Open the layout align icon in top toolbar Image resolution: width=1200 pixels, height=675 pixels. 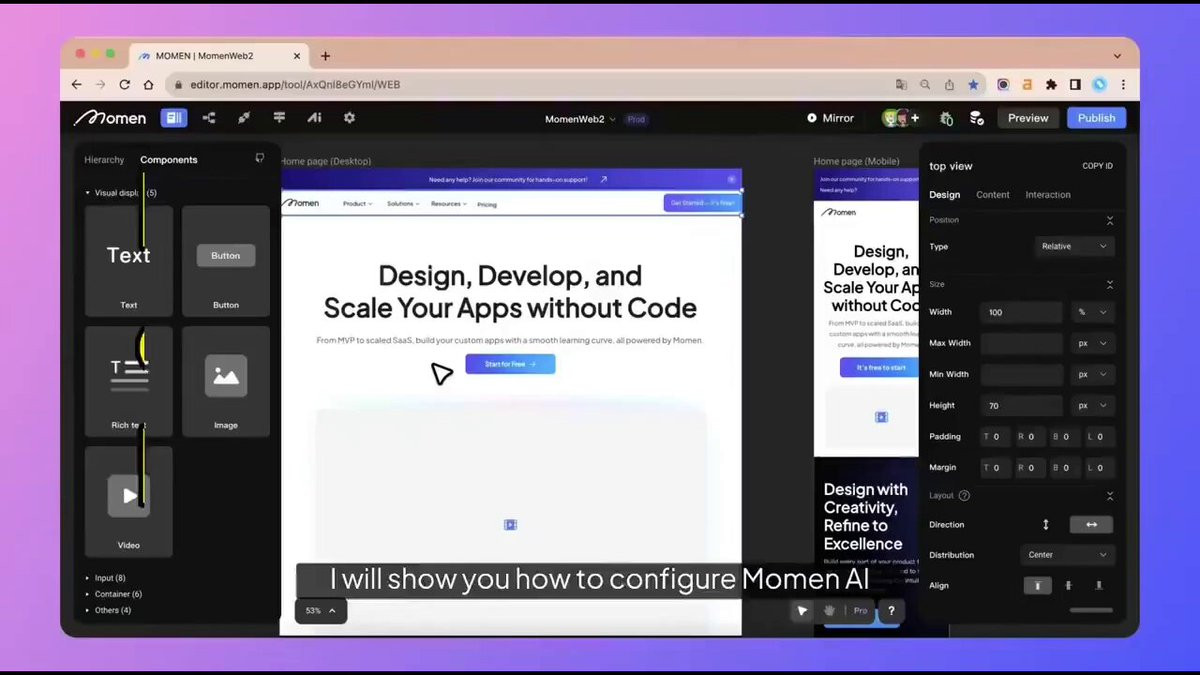pos(279,118)
